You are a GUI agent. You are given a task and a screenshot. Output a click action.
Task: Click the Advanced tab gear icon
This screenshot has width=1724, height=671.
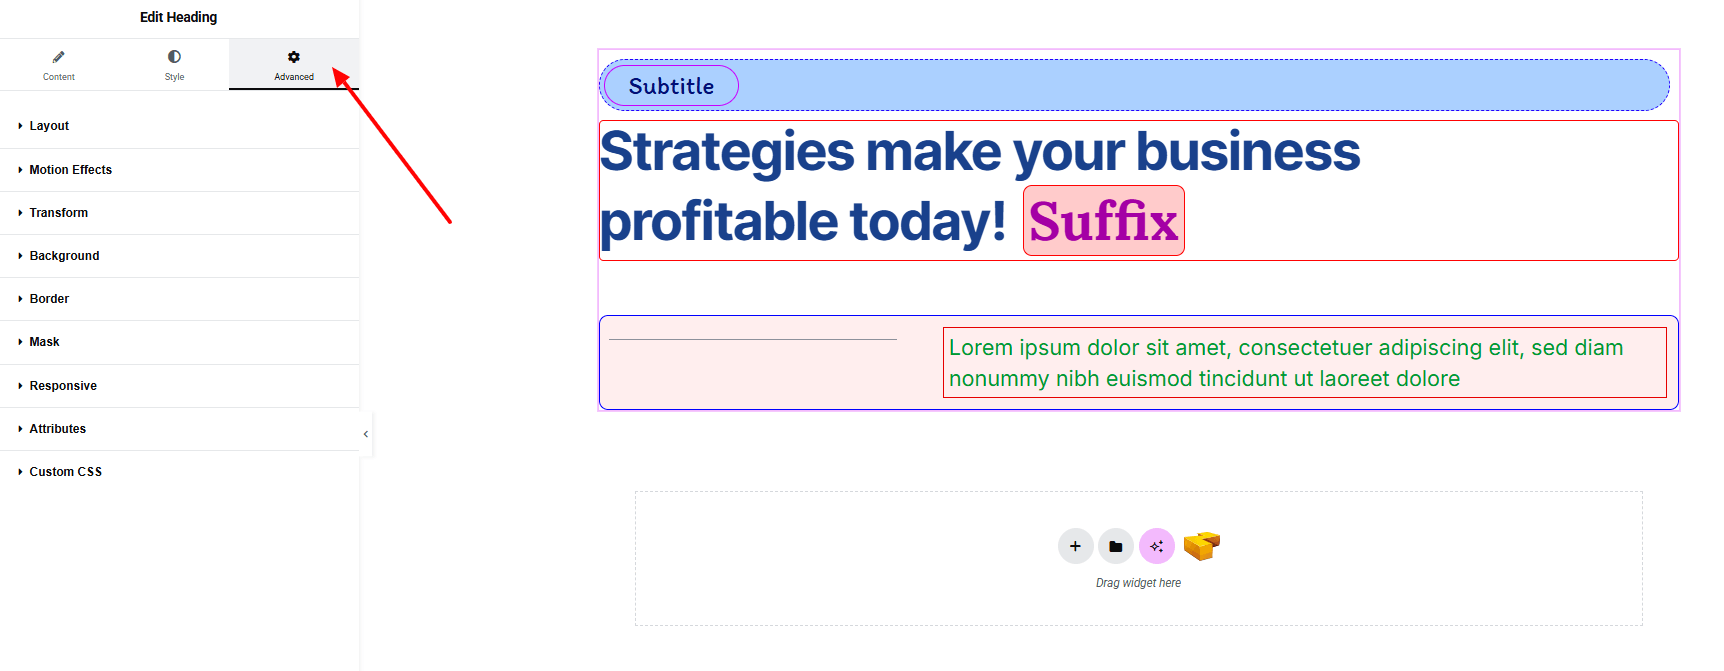[294, 57]
